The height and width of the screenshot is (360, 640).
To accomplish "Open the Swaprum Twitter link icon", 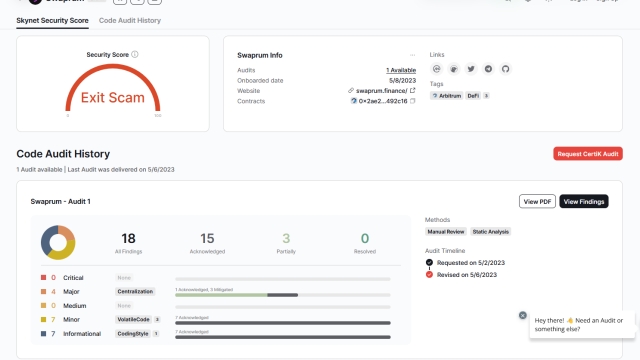I will (x=471, y=69).
